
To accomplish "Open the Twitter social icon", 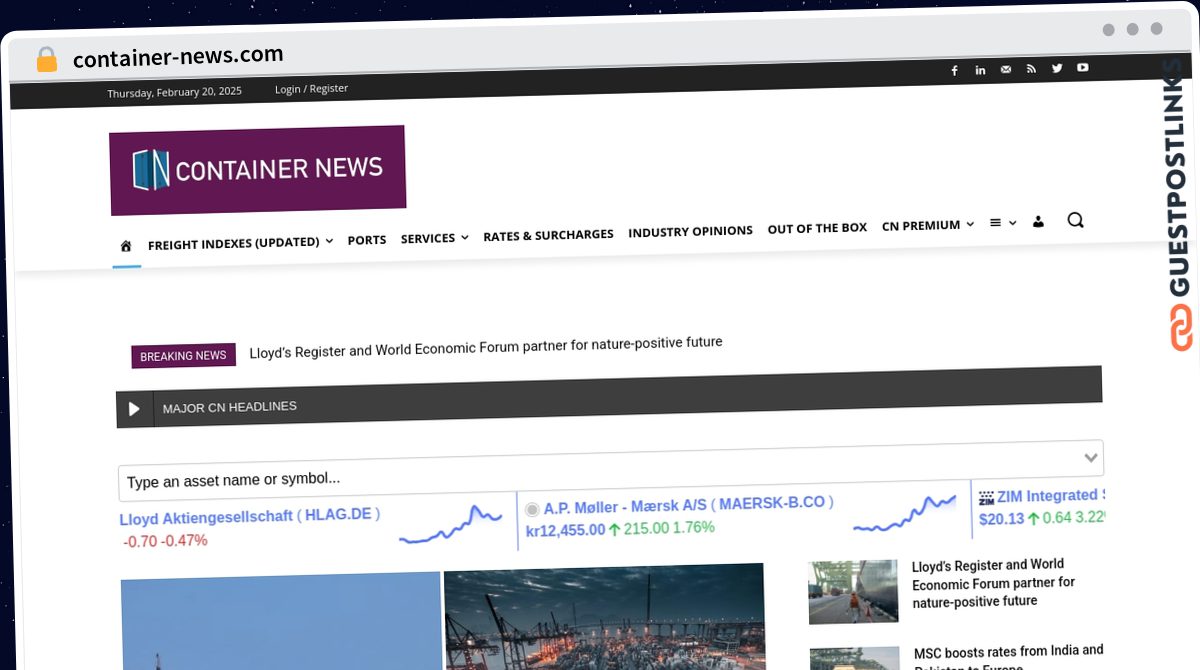I will pos(1057,68).
